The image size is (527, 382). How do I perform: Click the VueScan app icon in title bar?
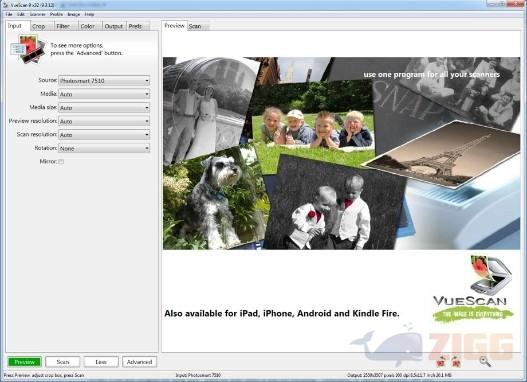pos(5,5)
